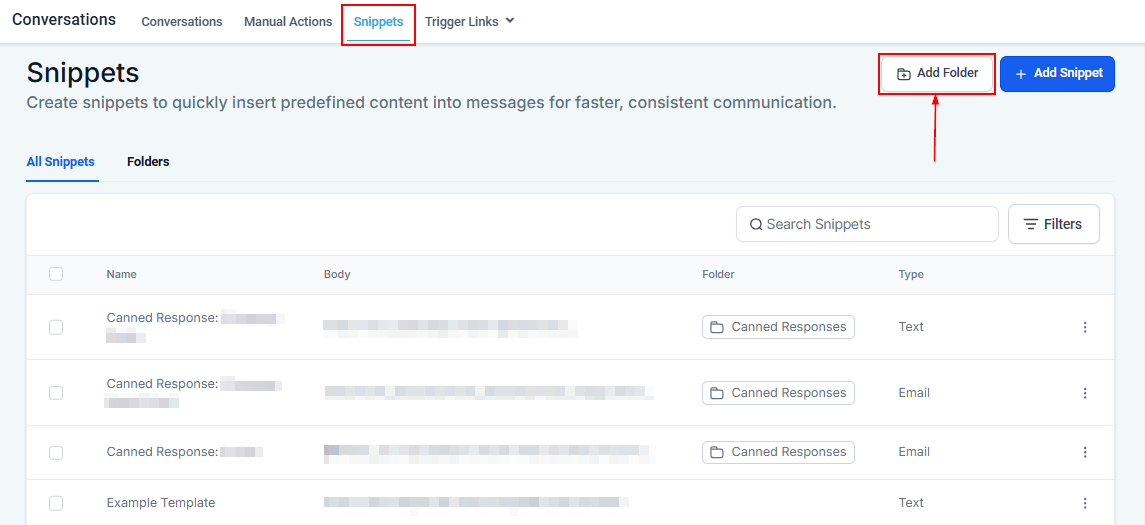Open the Example Template snippet name

point(161,503)
